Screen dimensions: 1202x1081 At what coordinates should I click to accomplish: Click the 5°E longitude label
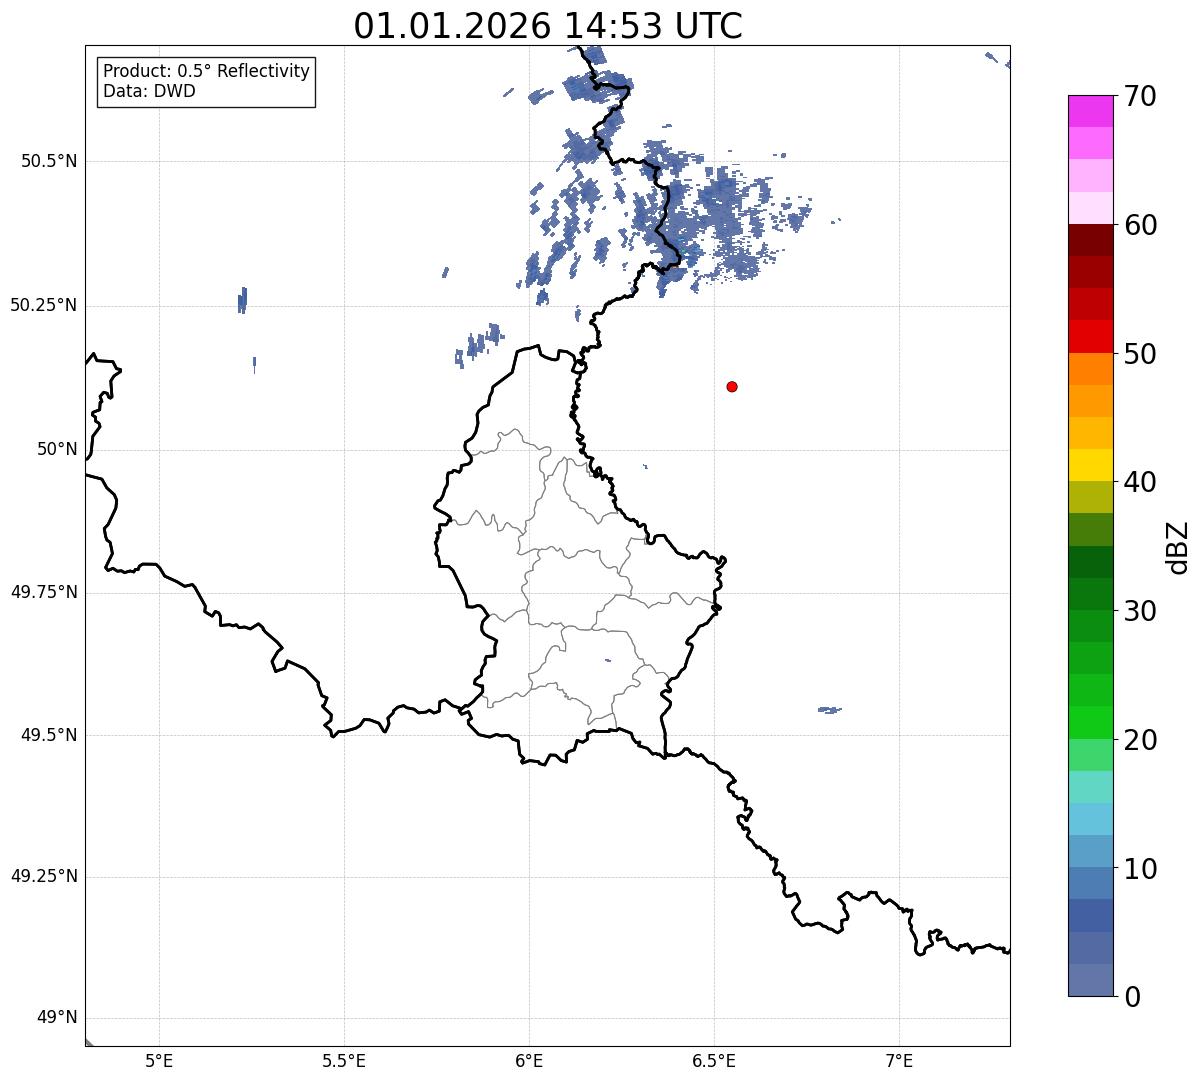159,1060
